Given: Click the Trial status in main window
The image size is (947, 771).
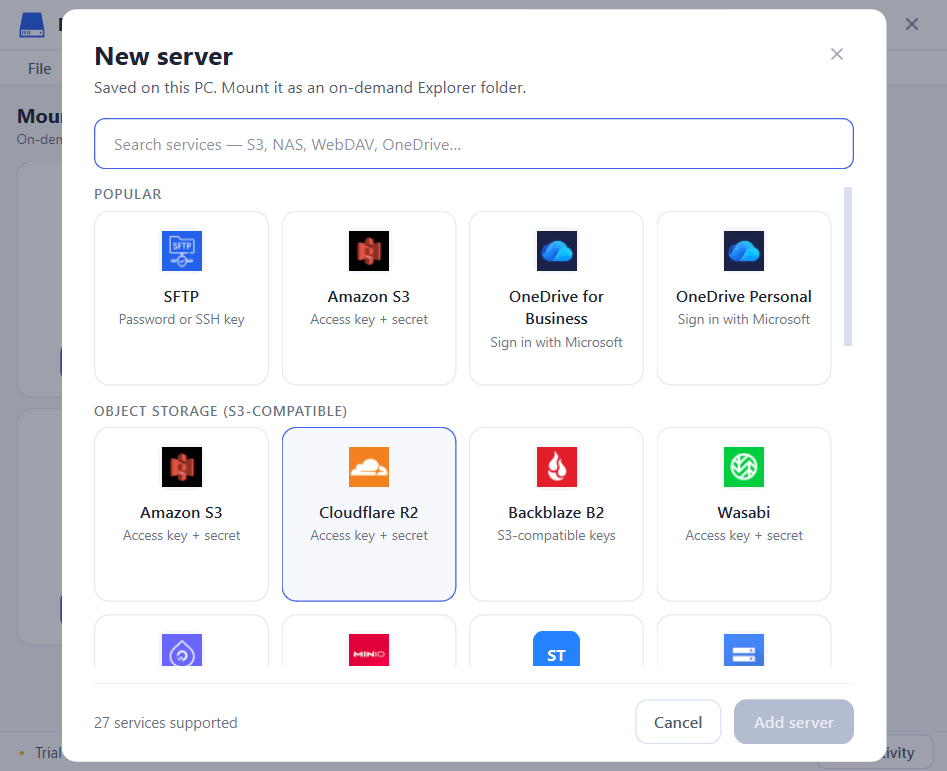Looking at the screenshot, I should 48,753.
